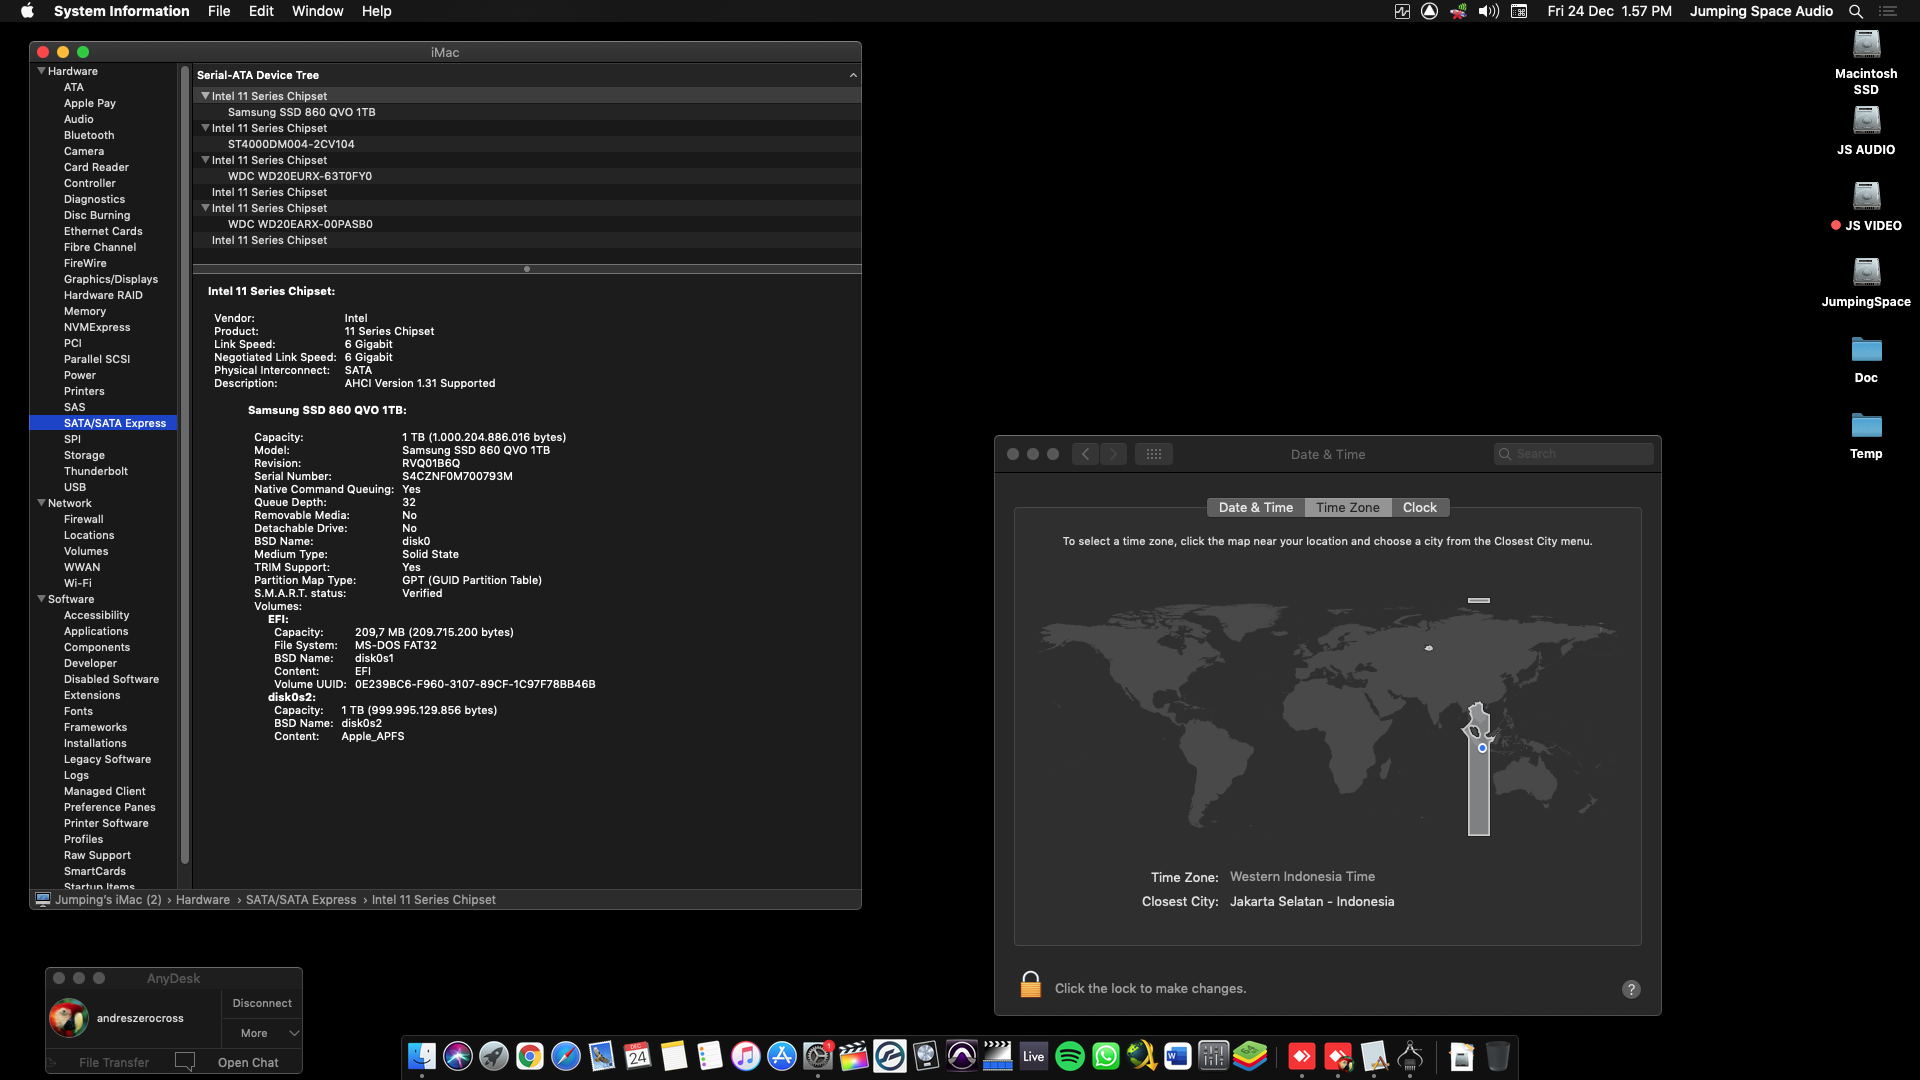Click the lock icon to make changes
1920x1080 pixels.
pyautogui.click(x=1030, y=985)
